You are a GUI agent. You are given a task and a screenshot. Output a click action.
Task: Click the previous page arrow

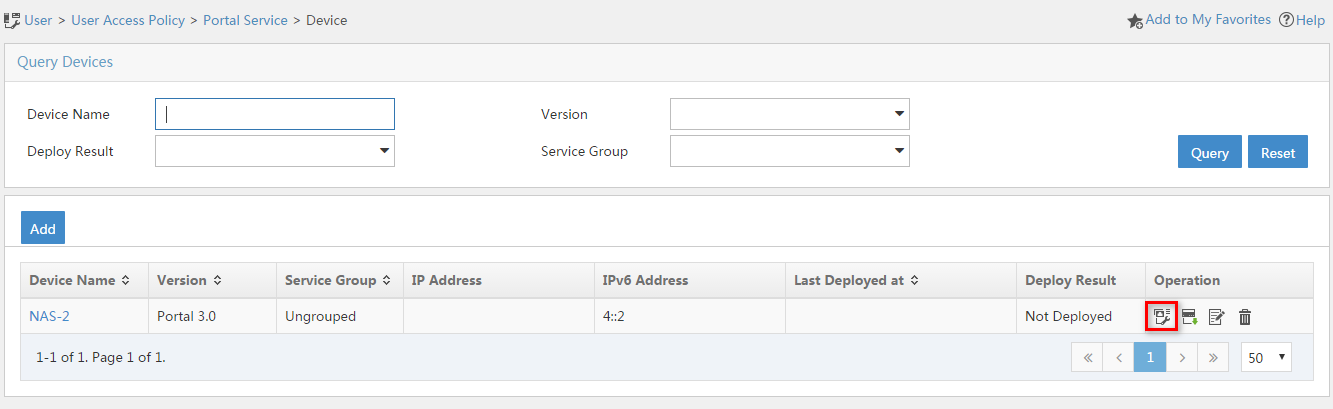pyautogui.click(x=1118, y=357)
